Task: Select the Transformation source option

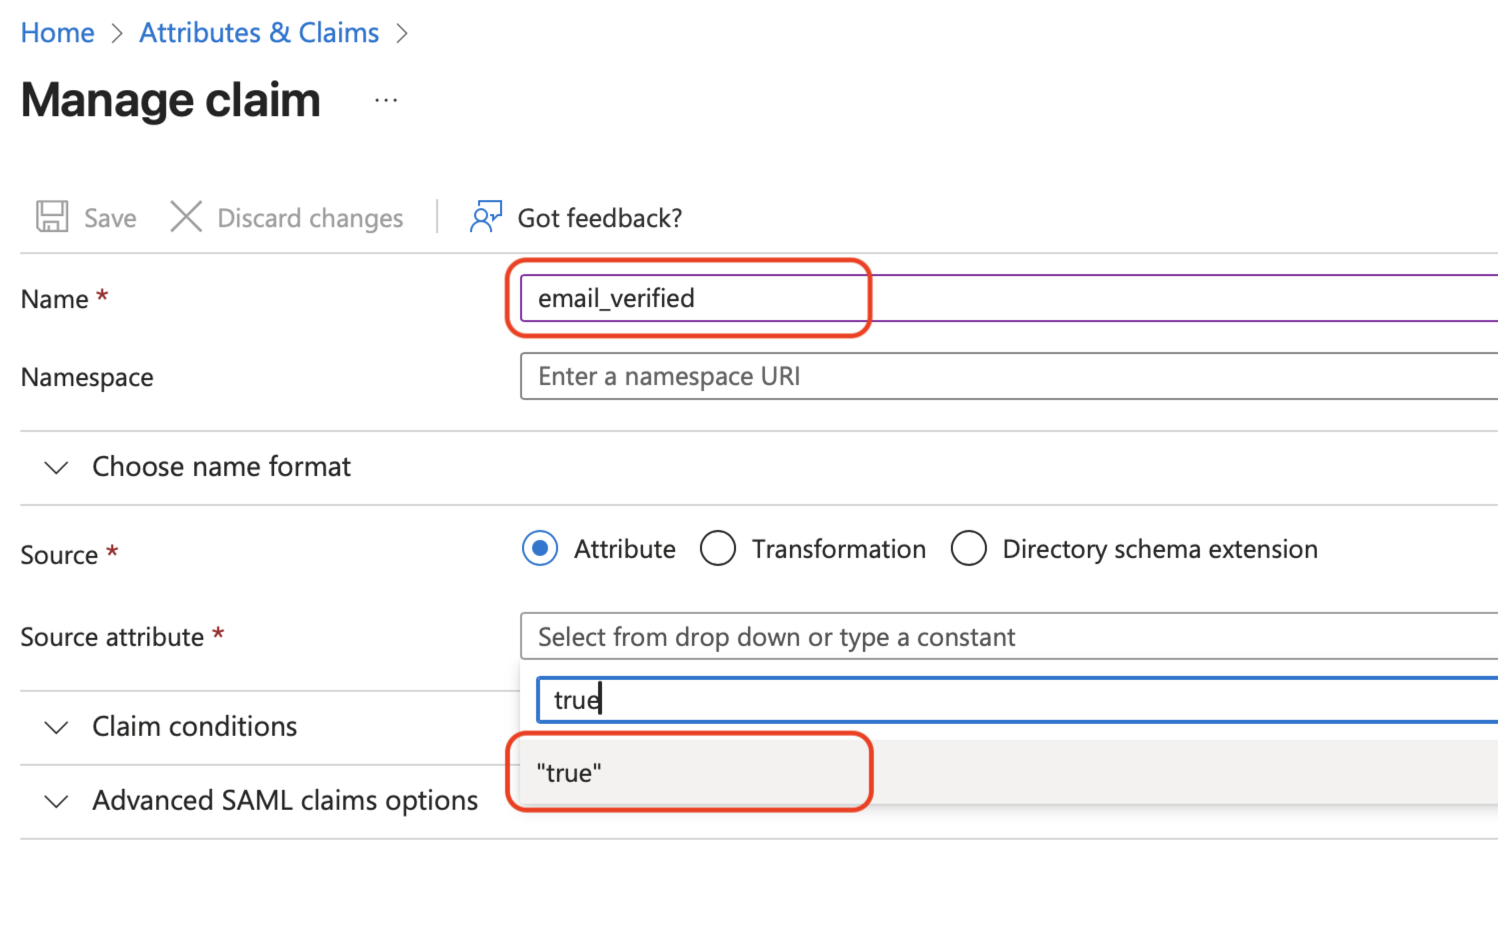Action: [718, 548]
